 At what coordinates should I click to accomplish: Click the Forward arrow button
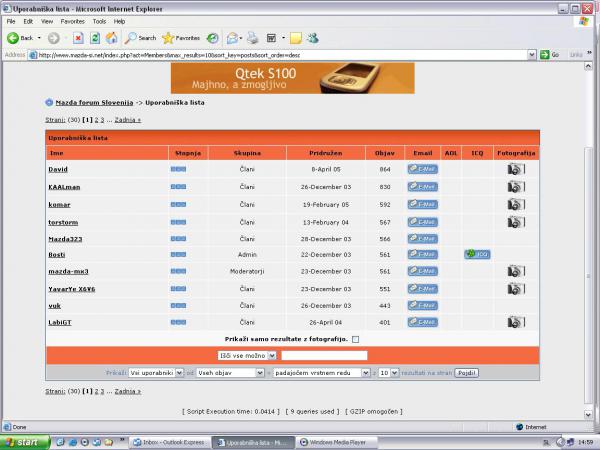(54, 38)
